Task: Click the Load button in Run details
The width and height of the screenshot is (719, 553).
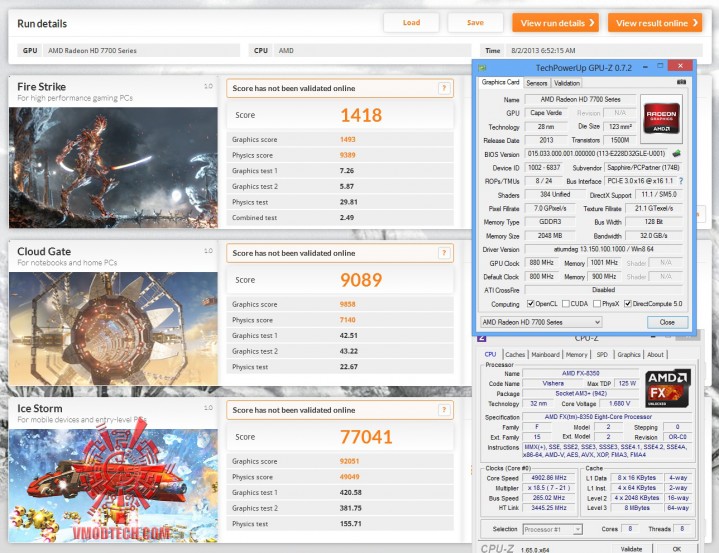Action: (x=411, y=22)
